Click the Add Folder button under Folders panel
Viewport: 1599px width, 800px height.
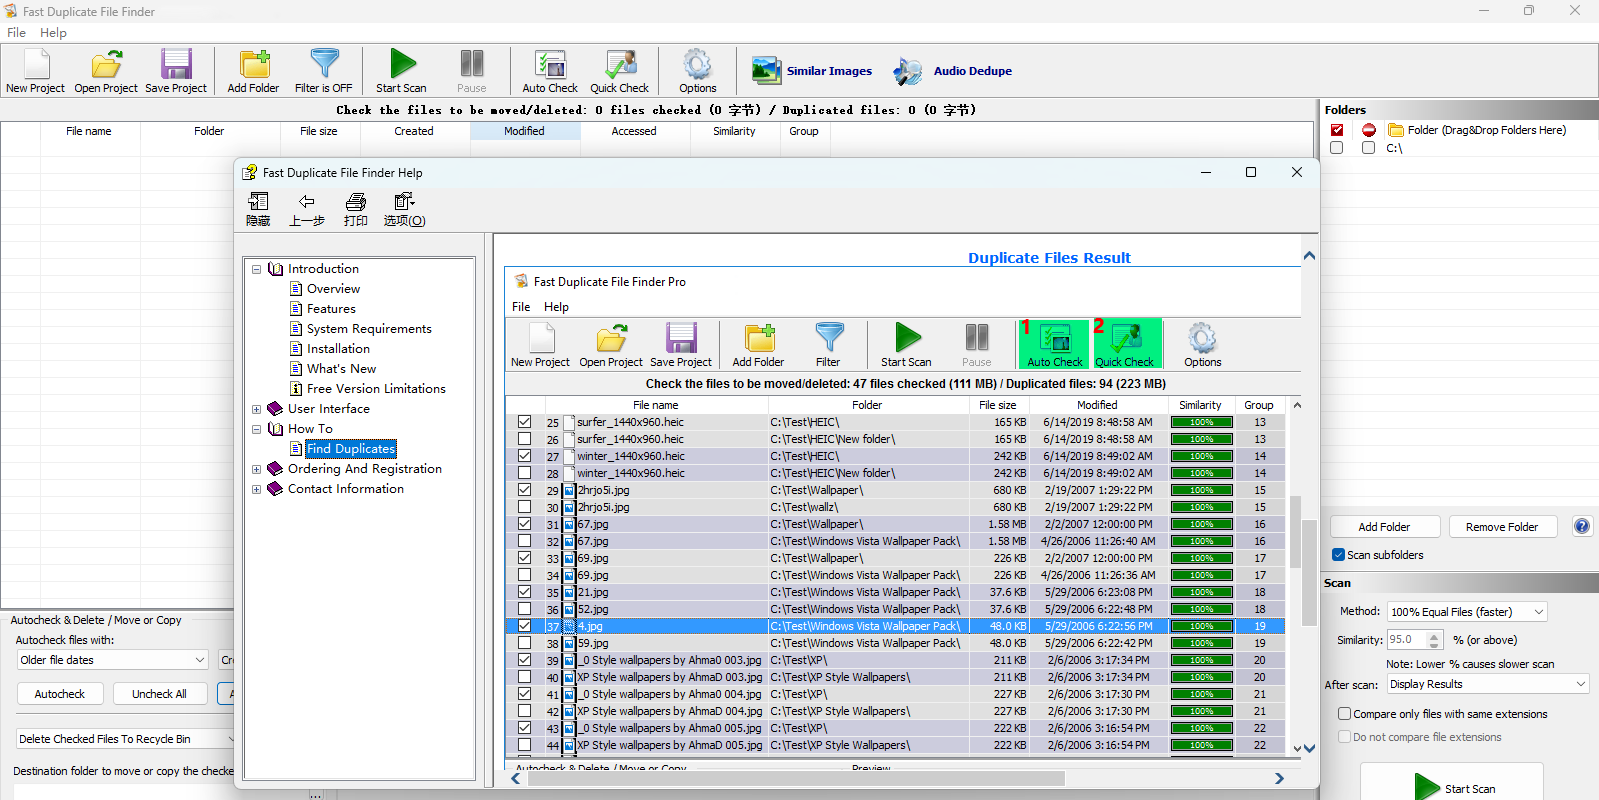pos(1384,527)
